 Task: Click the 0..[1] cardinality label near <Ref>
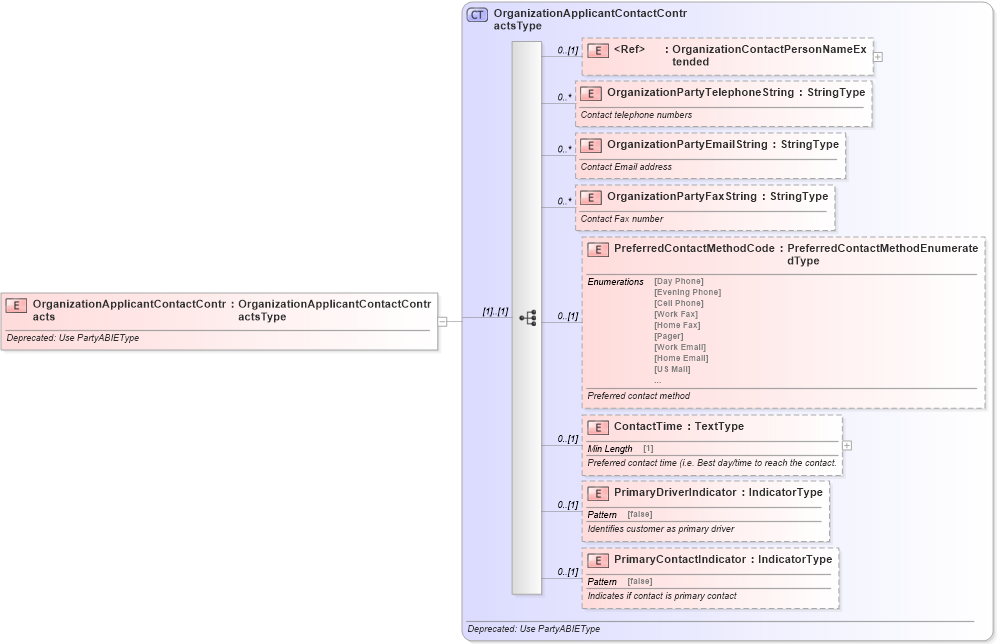pyautogui.click(x=565, y=49)
